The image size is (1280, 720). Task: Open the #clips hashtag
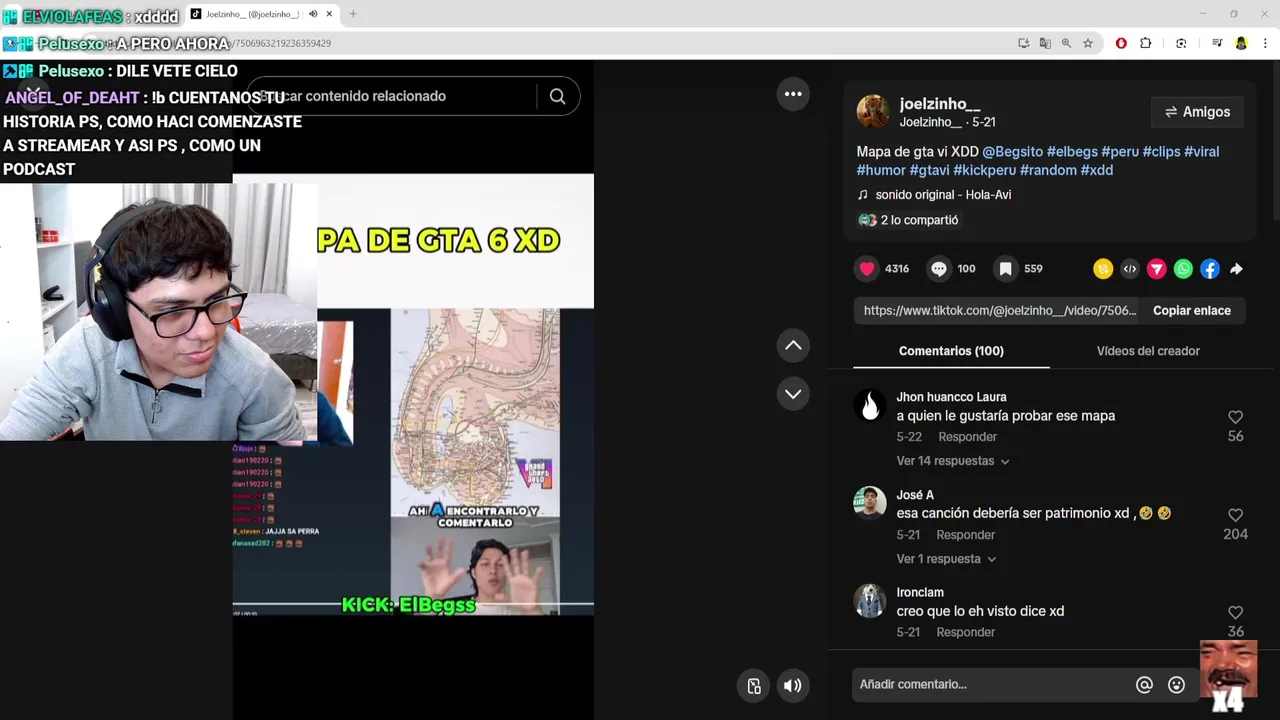[x=1161, y=152]
